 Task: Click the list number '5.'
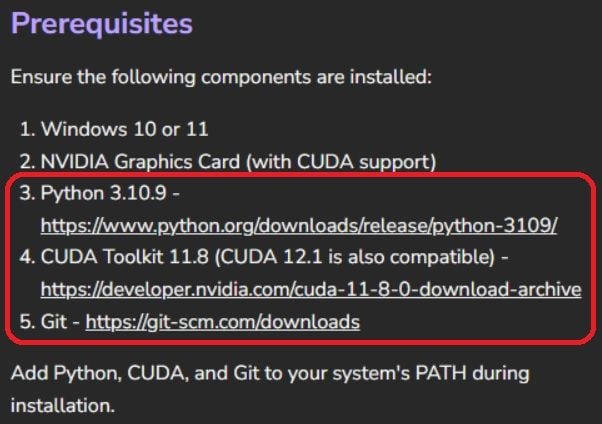click(x=28, y=322)
